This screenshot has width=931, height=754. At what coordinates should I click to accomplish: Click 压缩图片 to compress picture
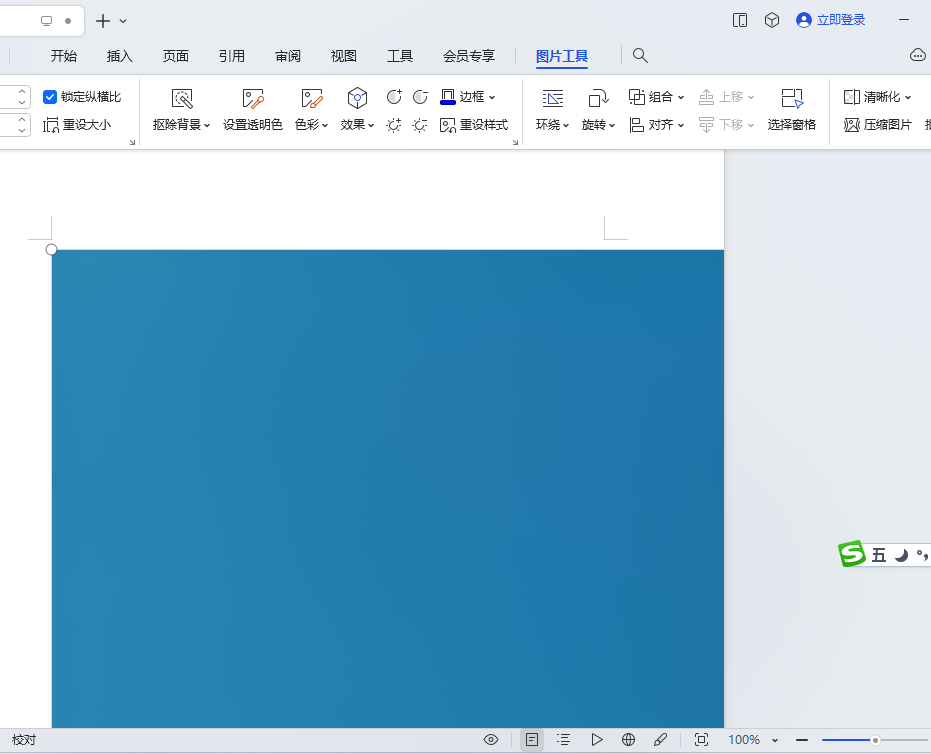[x=878, y=125]
